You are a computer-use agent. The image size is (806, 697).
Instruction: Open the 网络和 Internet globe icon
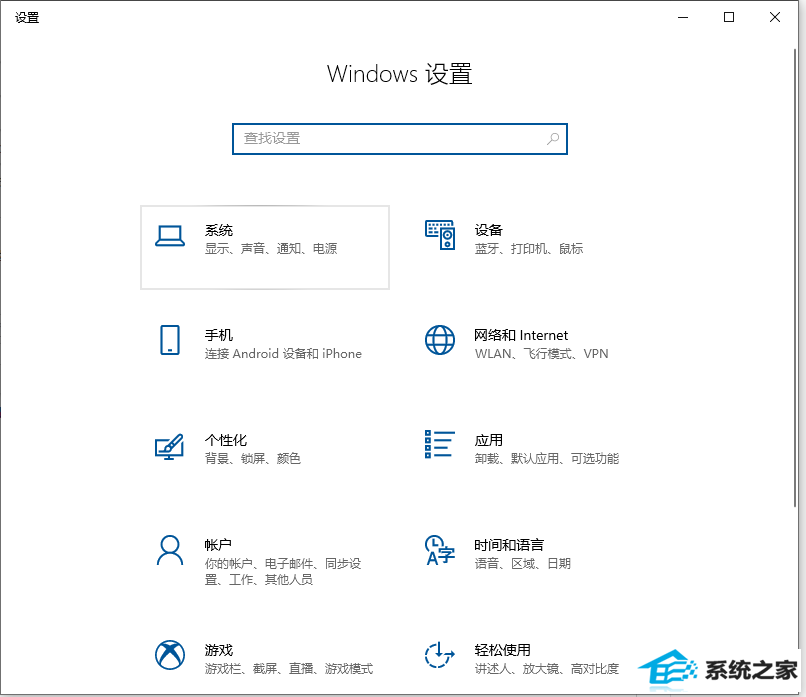tap(440, 340)
